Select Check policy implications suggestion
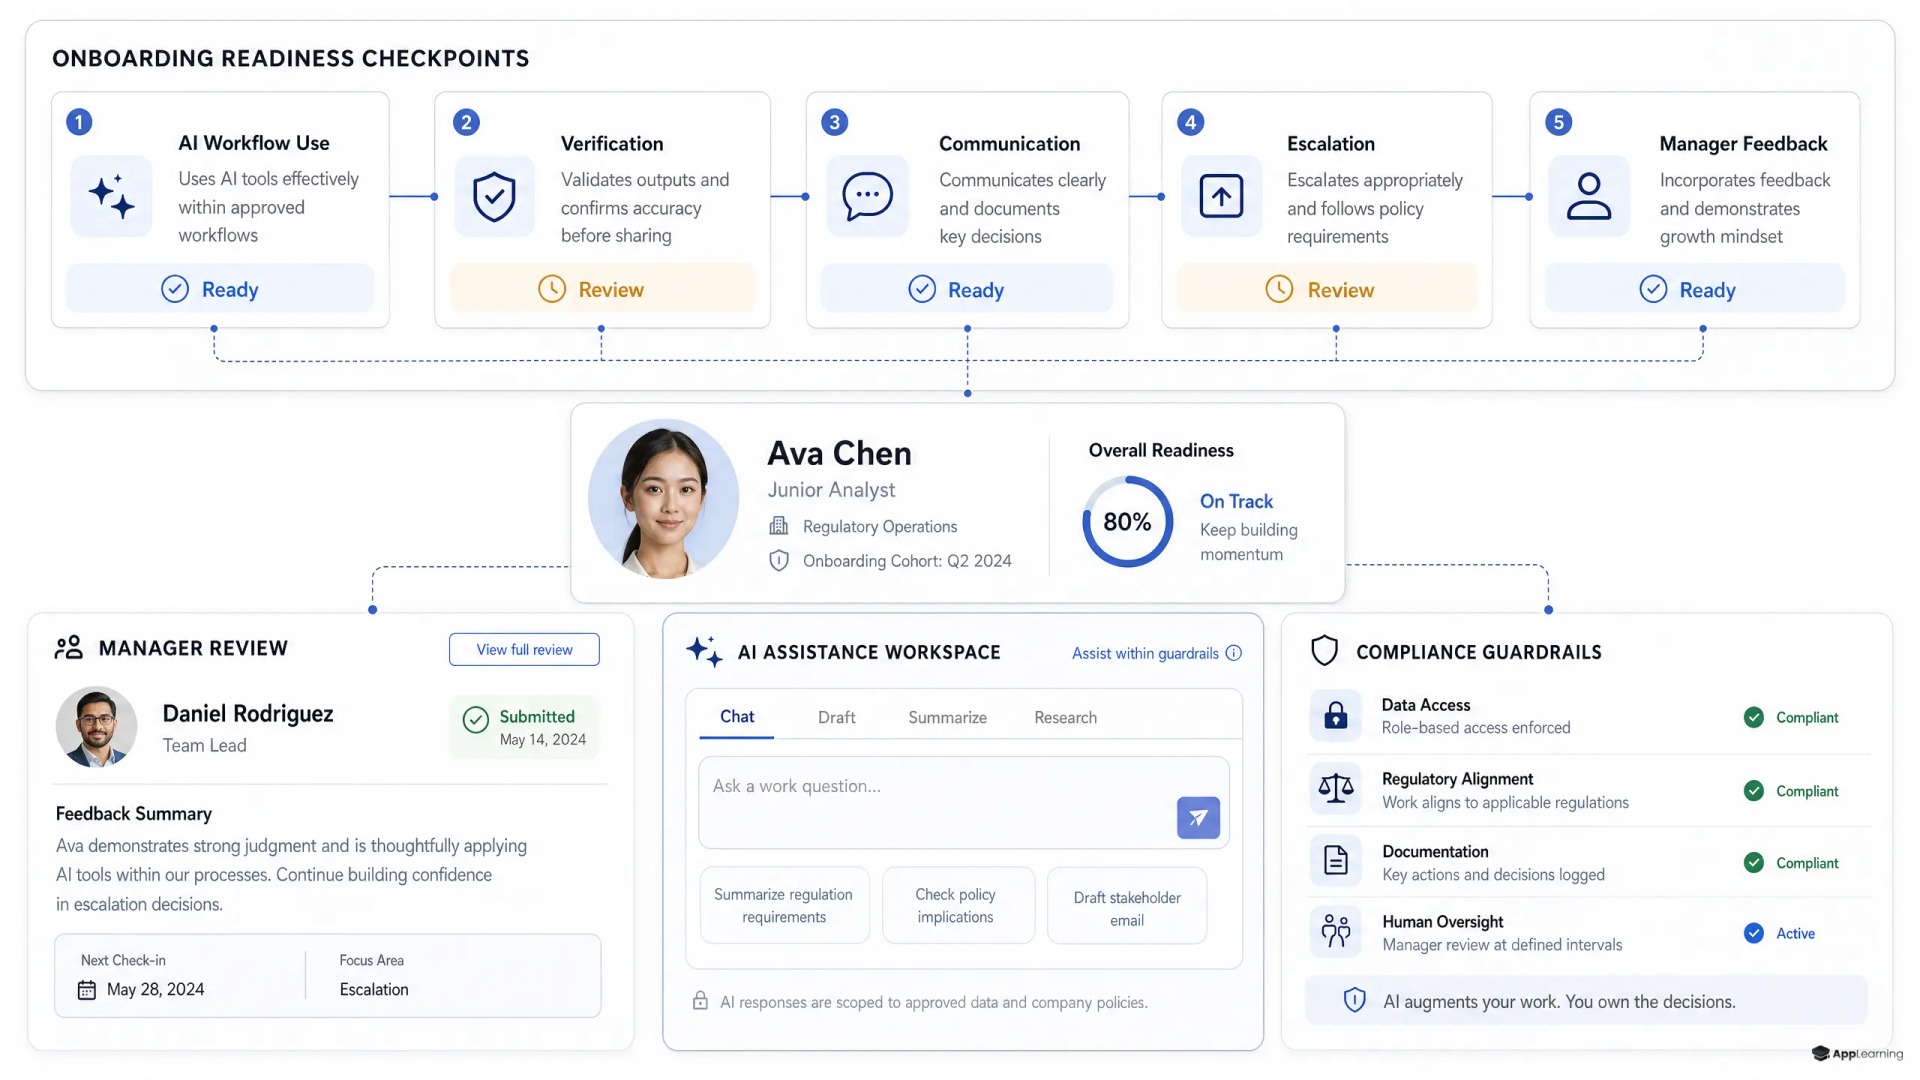This screenshot has width=1920, height=1080. coord(956,905)
